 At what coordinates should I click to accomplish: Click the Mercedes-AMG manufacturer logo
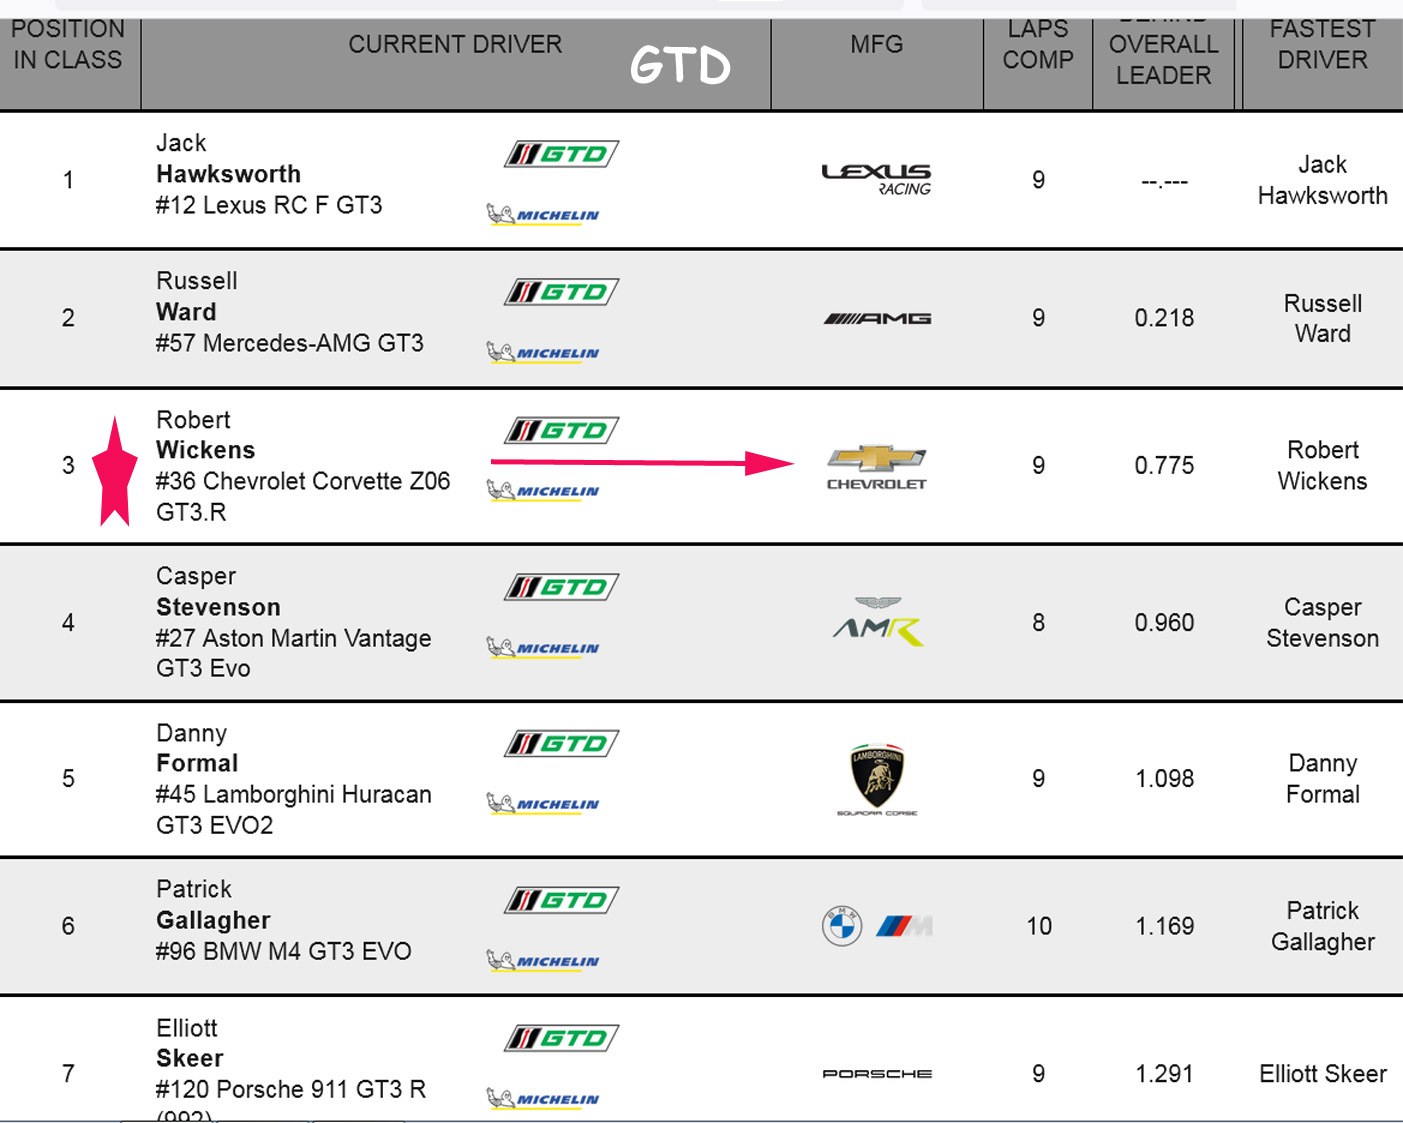click(x=876, y=318)
